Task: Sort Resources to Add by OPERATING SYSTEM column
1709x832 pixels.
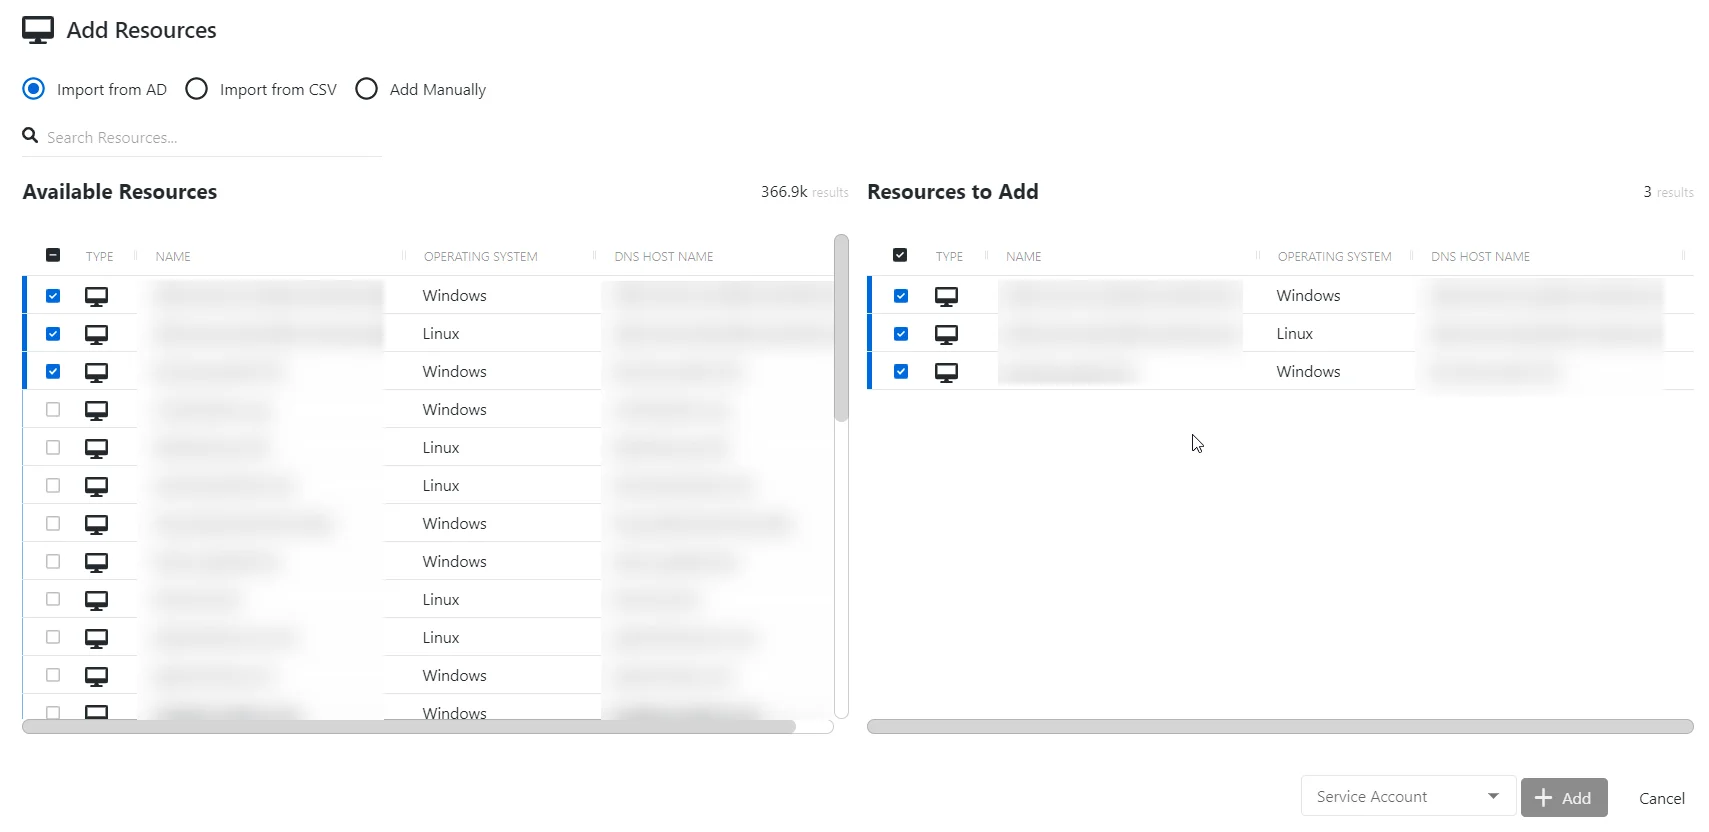Action: (x=1334, y=257)
